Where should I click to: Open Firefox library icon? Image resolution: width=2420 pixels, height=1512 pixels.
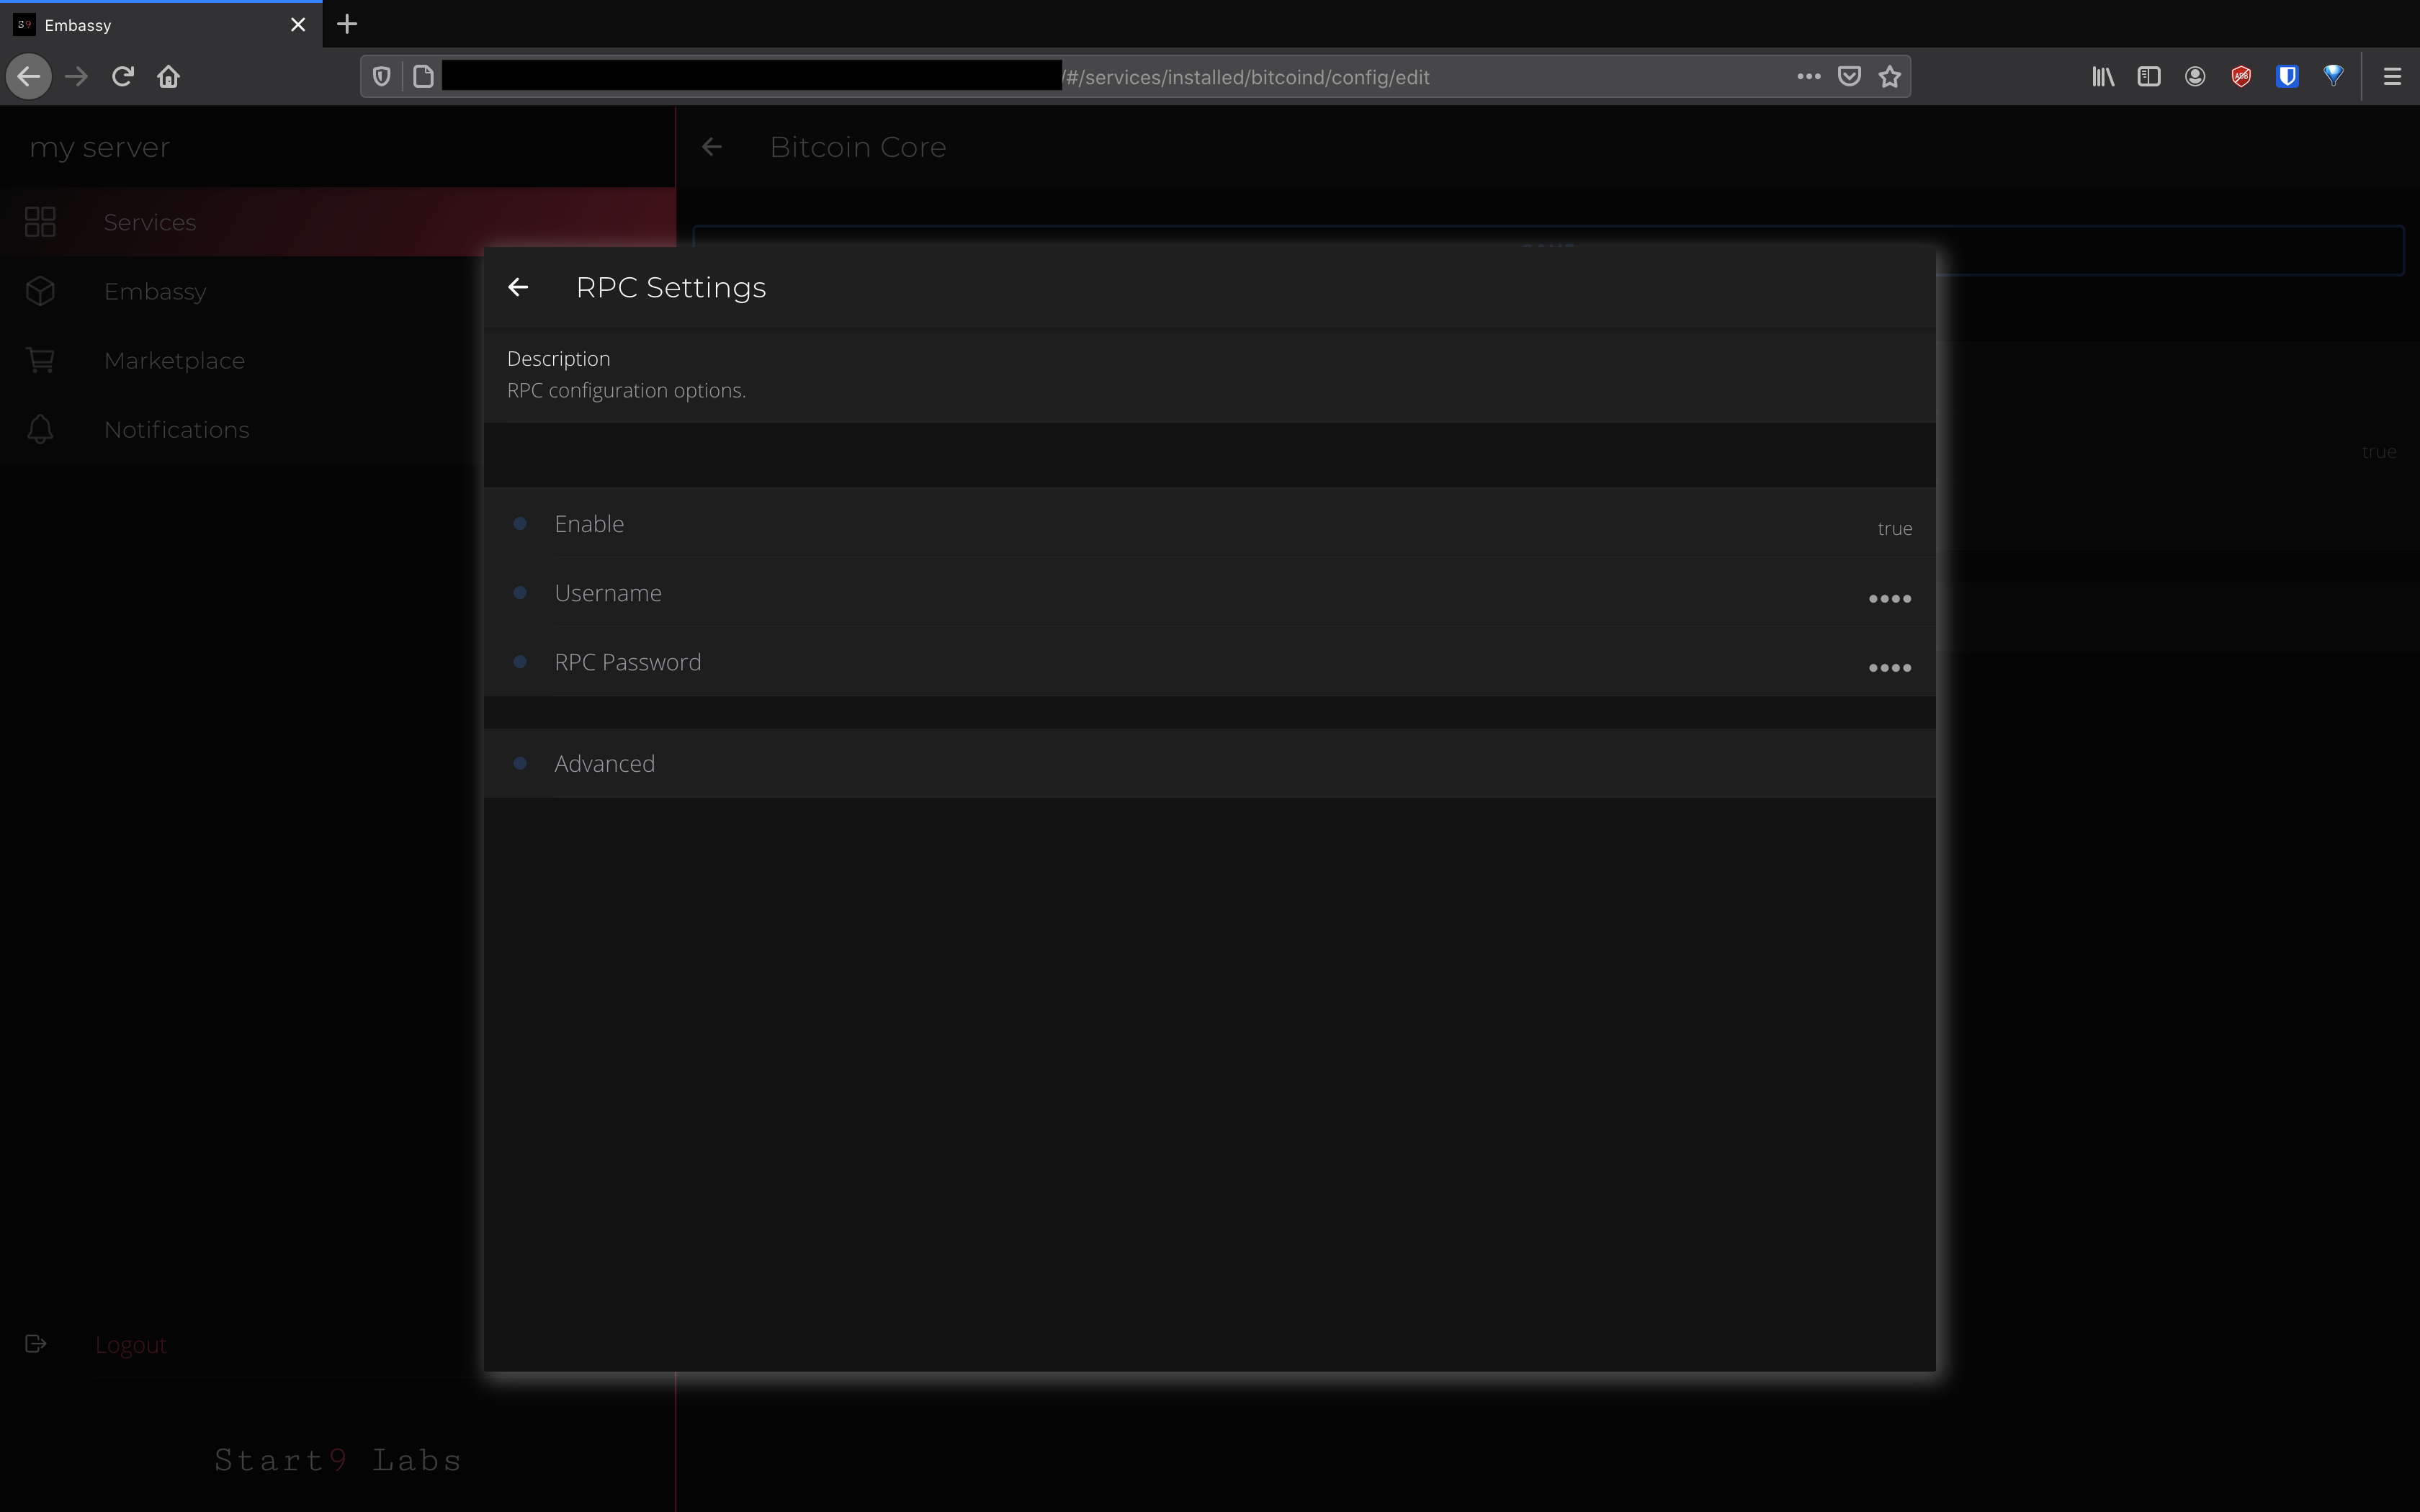(x=2102, y=77)
